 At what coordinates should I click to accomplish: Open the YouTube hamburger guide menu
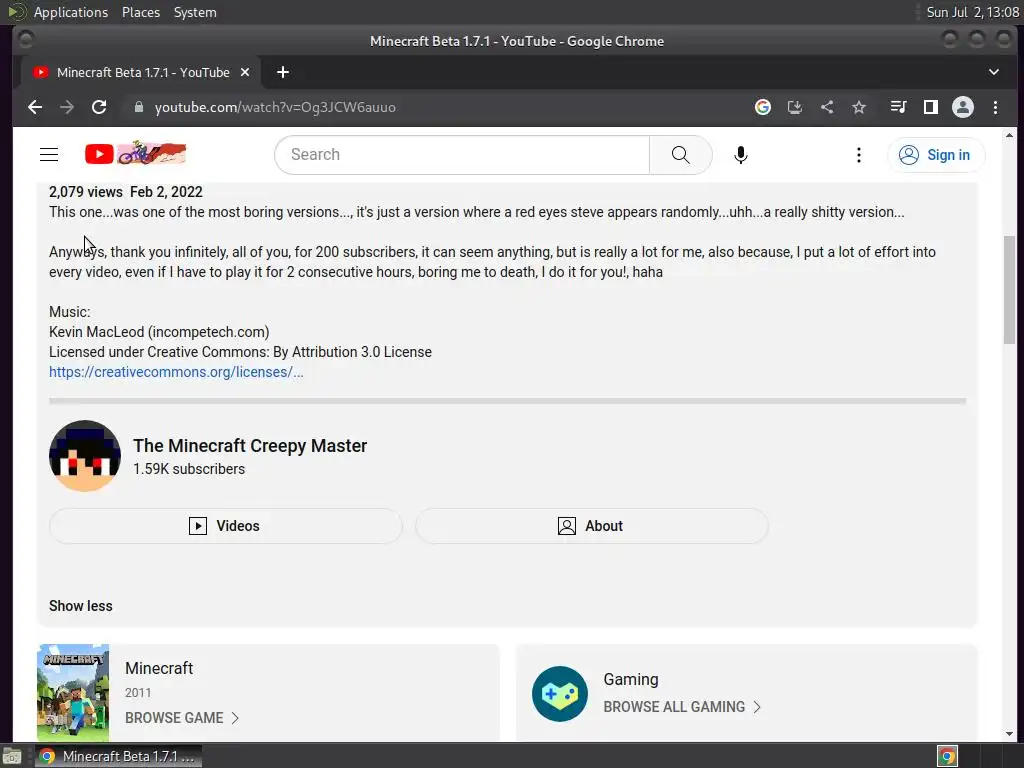[49, 155]
